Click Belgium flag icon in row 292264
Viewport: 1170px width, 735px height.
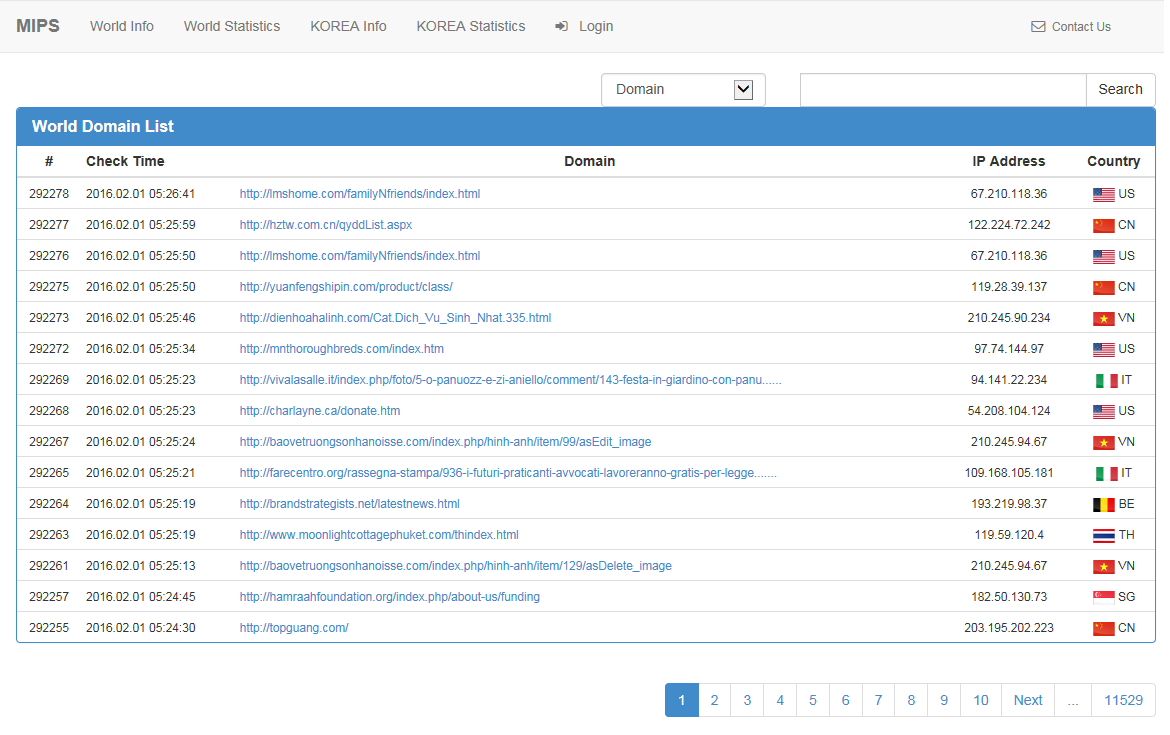pos(1104,504)
